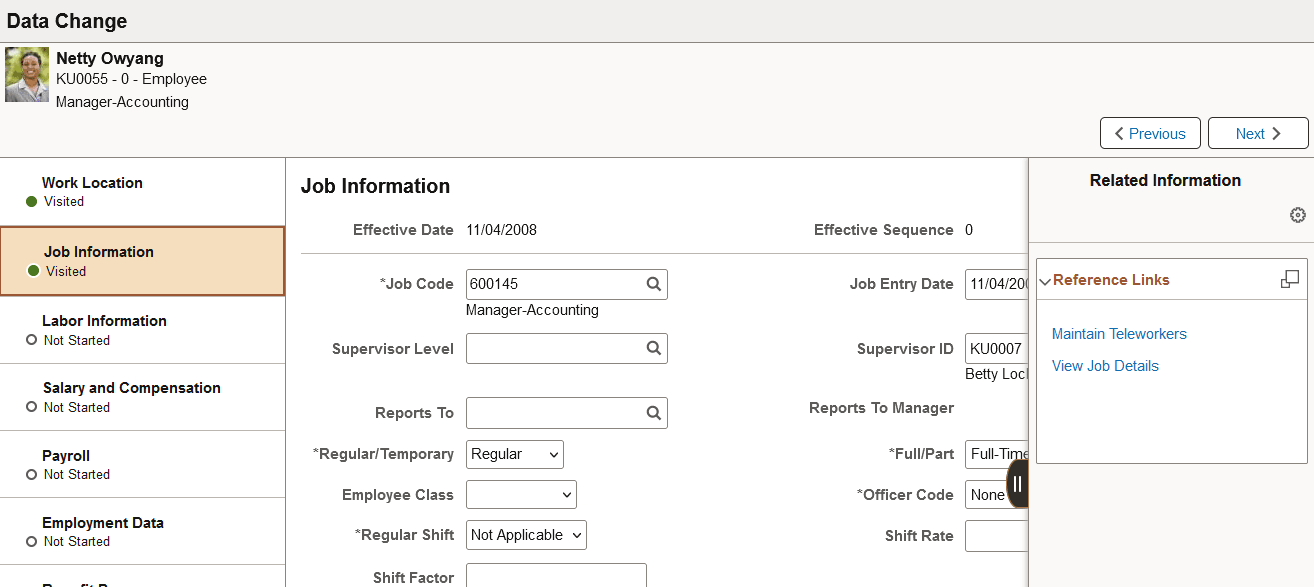The width and height of the screenshot is (1314, 587).
Task: Open the Job Code lookup magnifier
Action: tap(653, 284)
